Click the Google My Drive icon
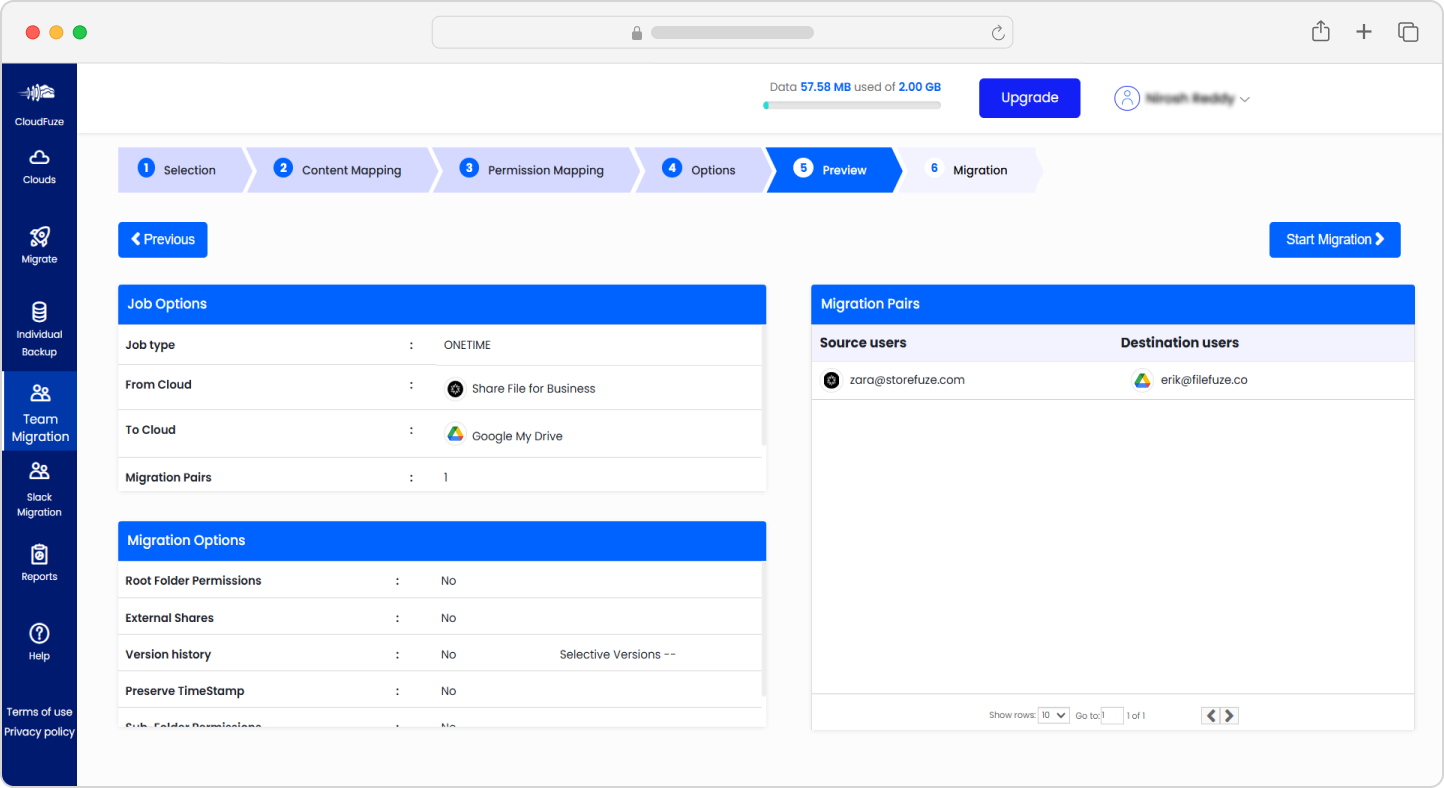The image size is (1444, 788). 455,434
